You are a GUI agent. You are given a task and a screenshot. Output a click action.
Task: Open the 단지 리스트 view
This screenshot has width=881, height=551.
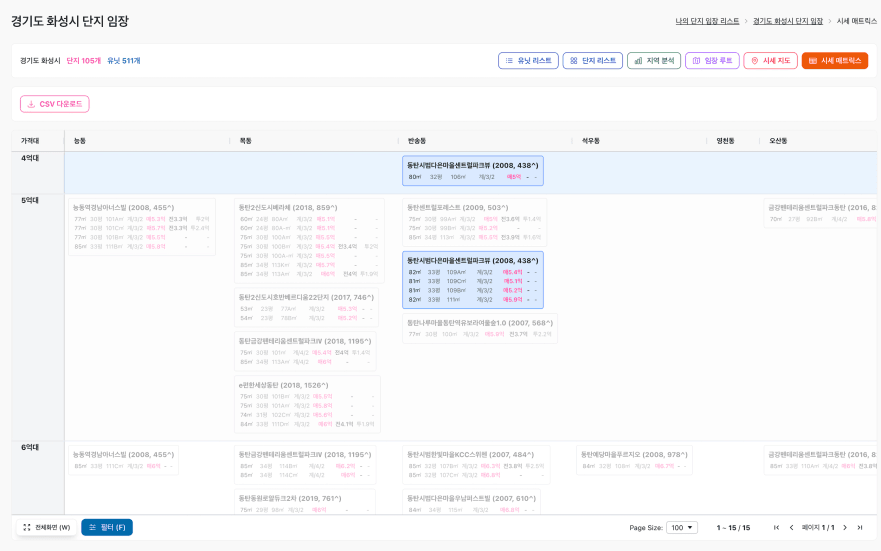592,61
